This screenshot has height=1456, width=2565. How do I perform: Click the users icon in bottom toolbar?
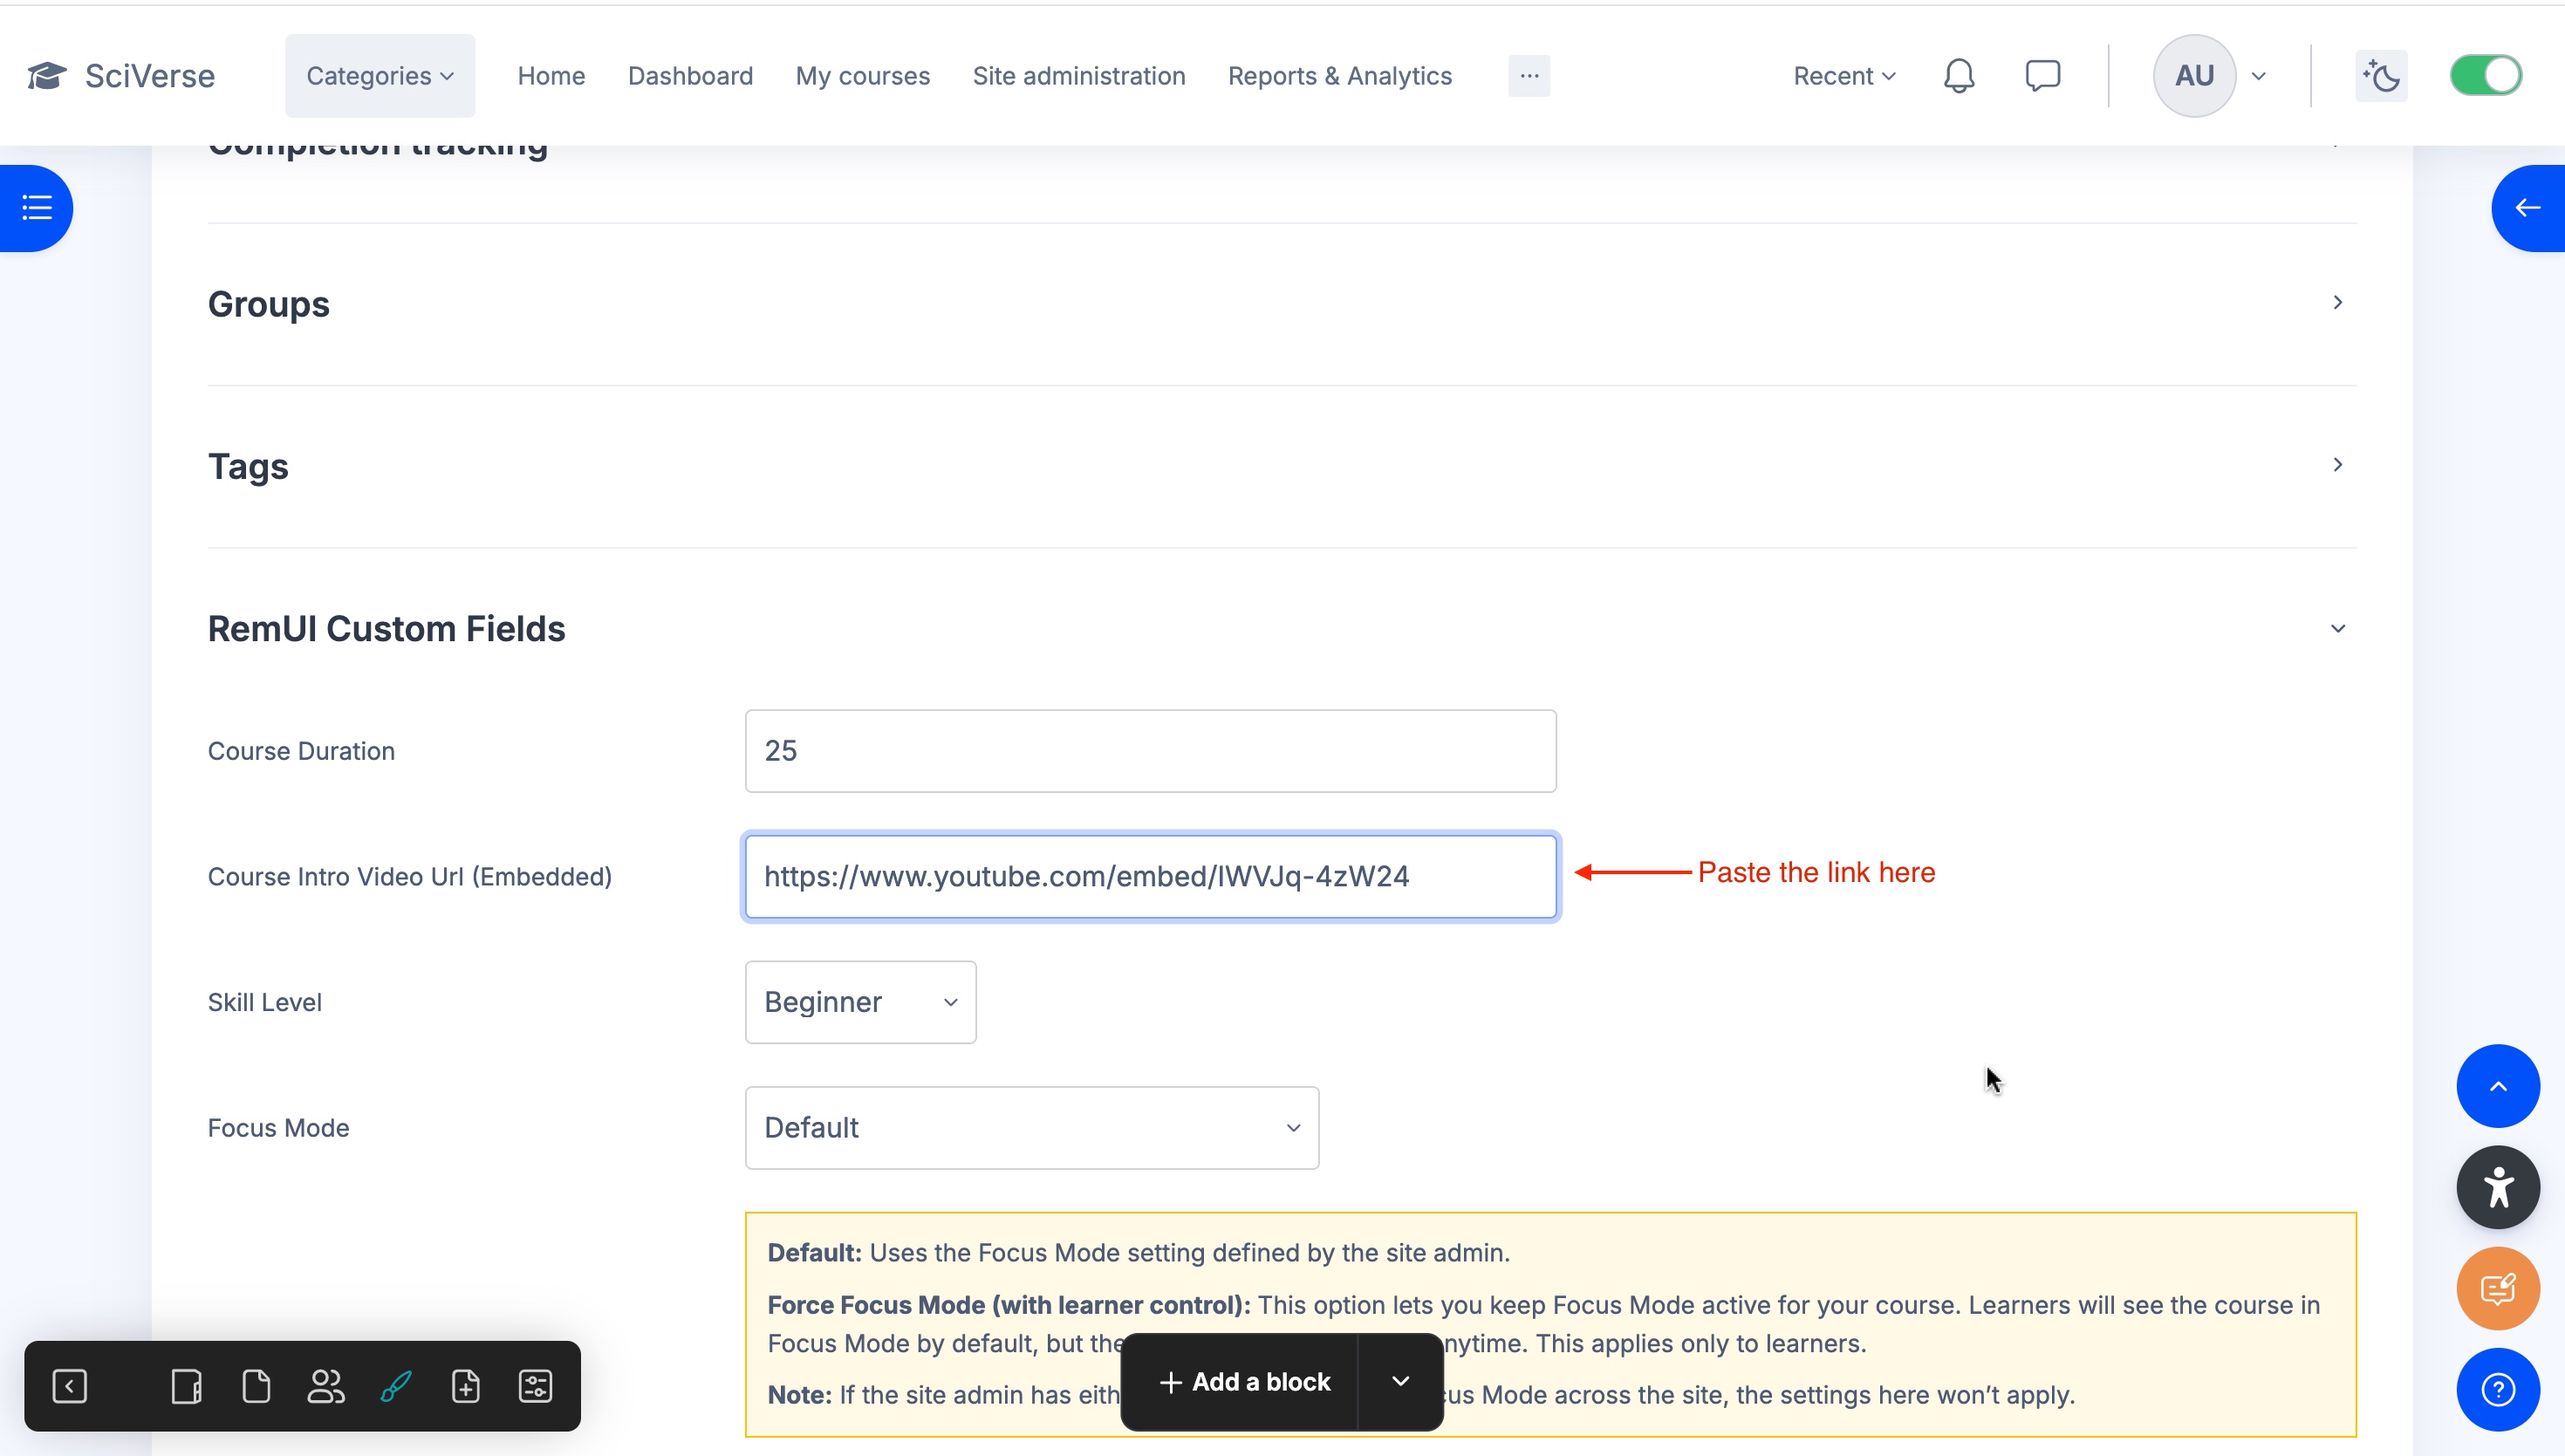(x=326, y=1386)
